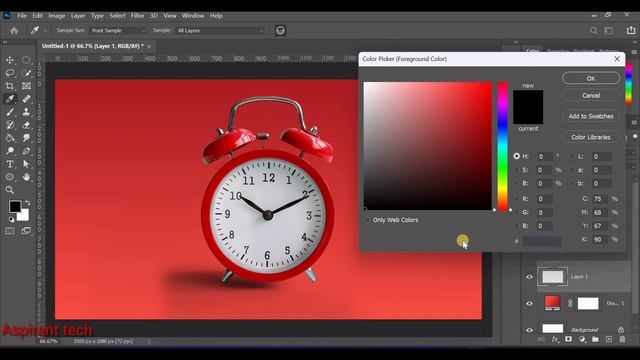Image resolution: width=640 pixels, height=360 pixels.
Task: Select the Healing Brush tool
Action: click(26, 99)
